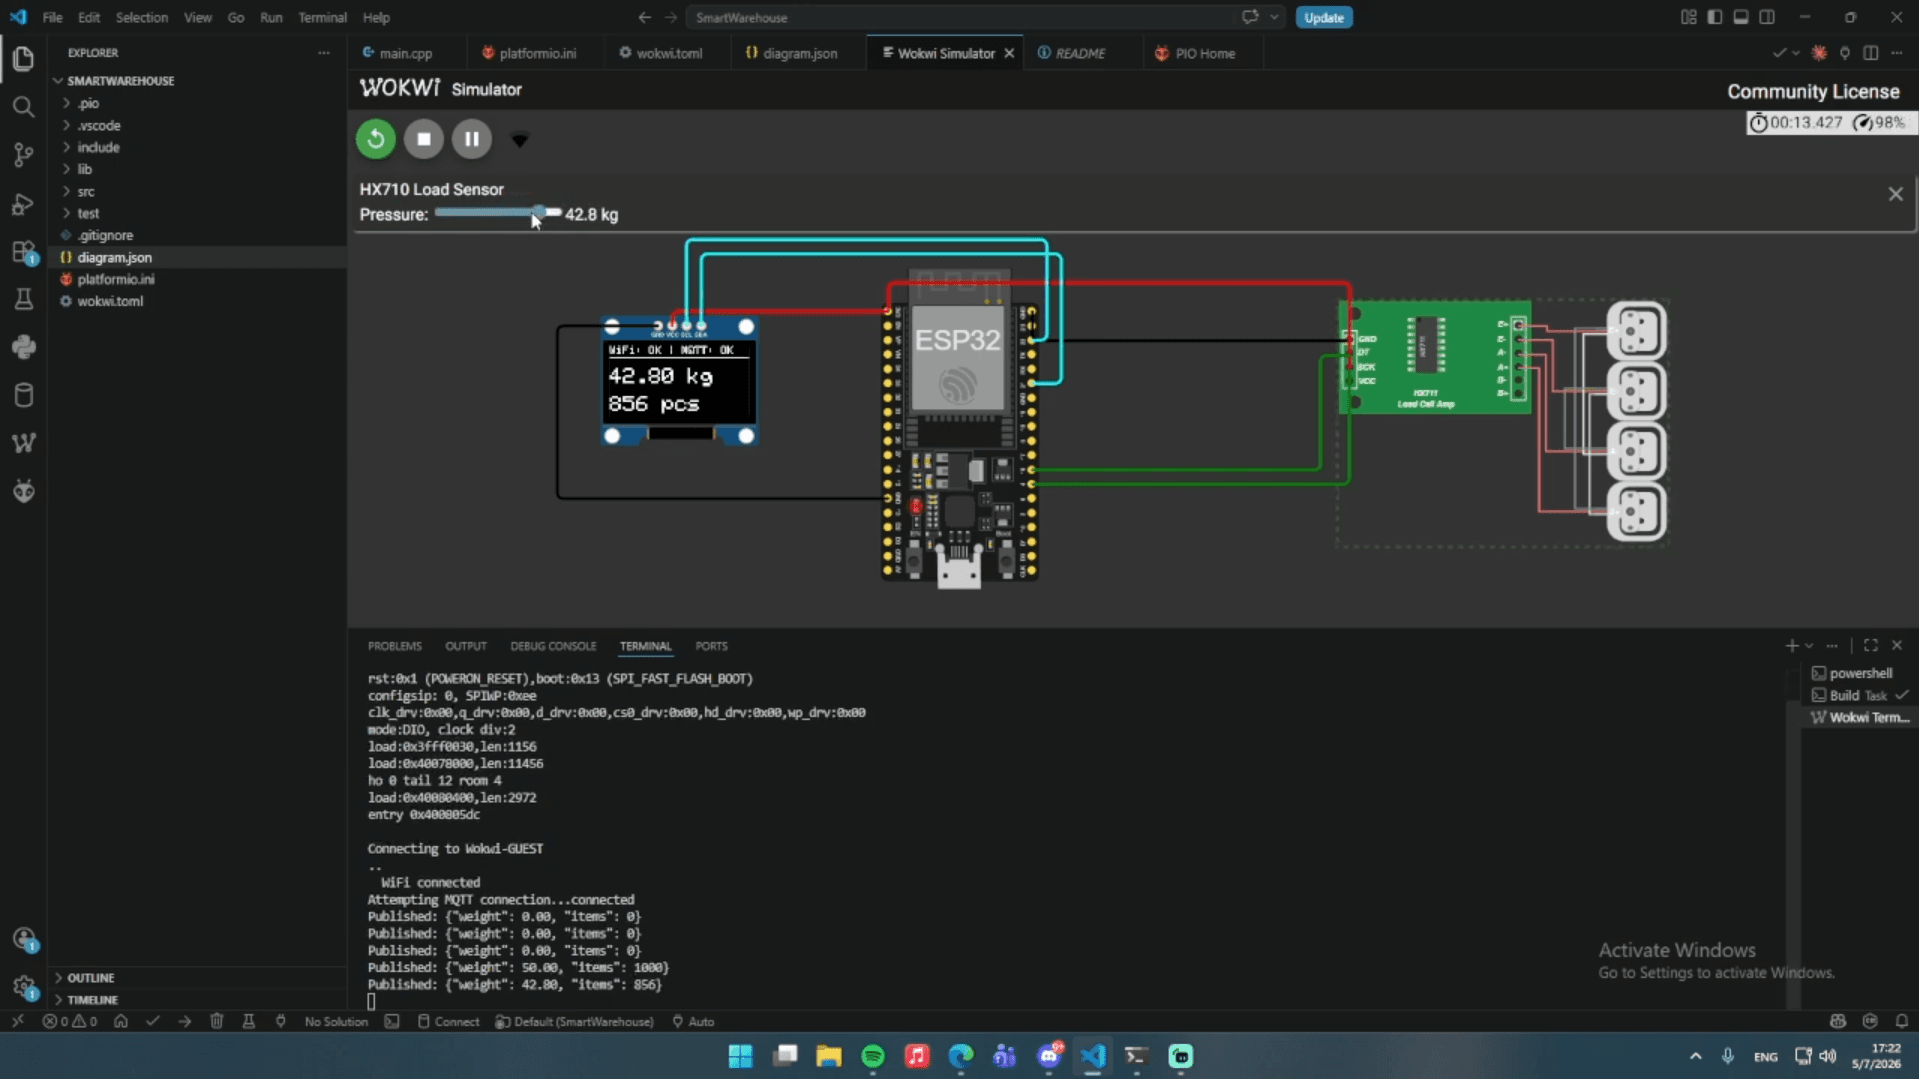Screen dimensions: 1919x1079
Task: Switch to the platformio.ini editor tab
Action: tap(537, 53)
